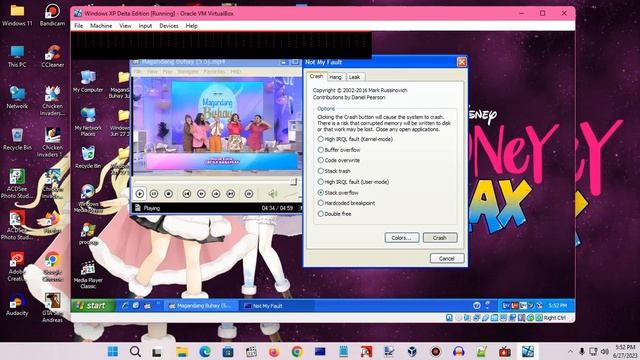Viewport: 640px width, 360px height.
Task: Switch to the Hang tab
Action: coord(335,77)
